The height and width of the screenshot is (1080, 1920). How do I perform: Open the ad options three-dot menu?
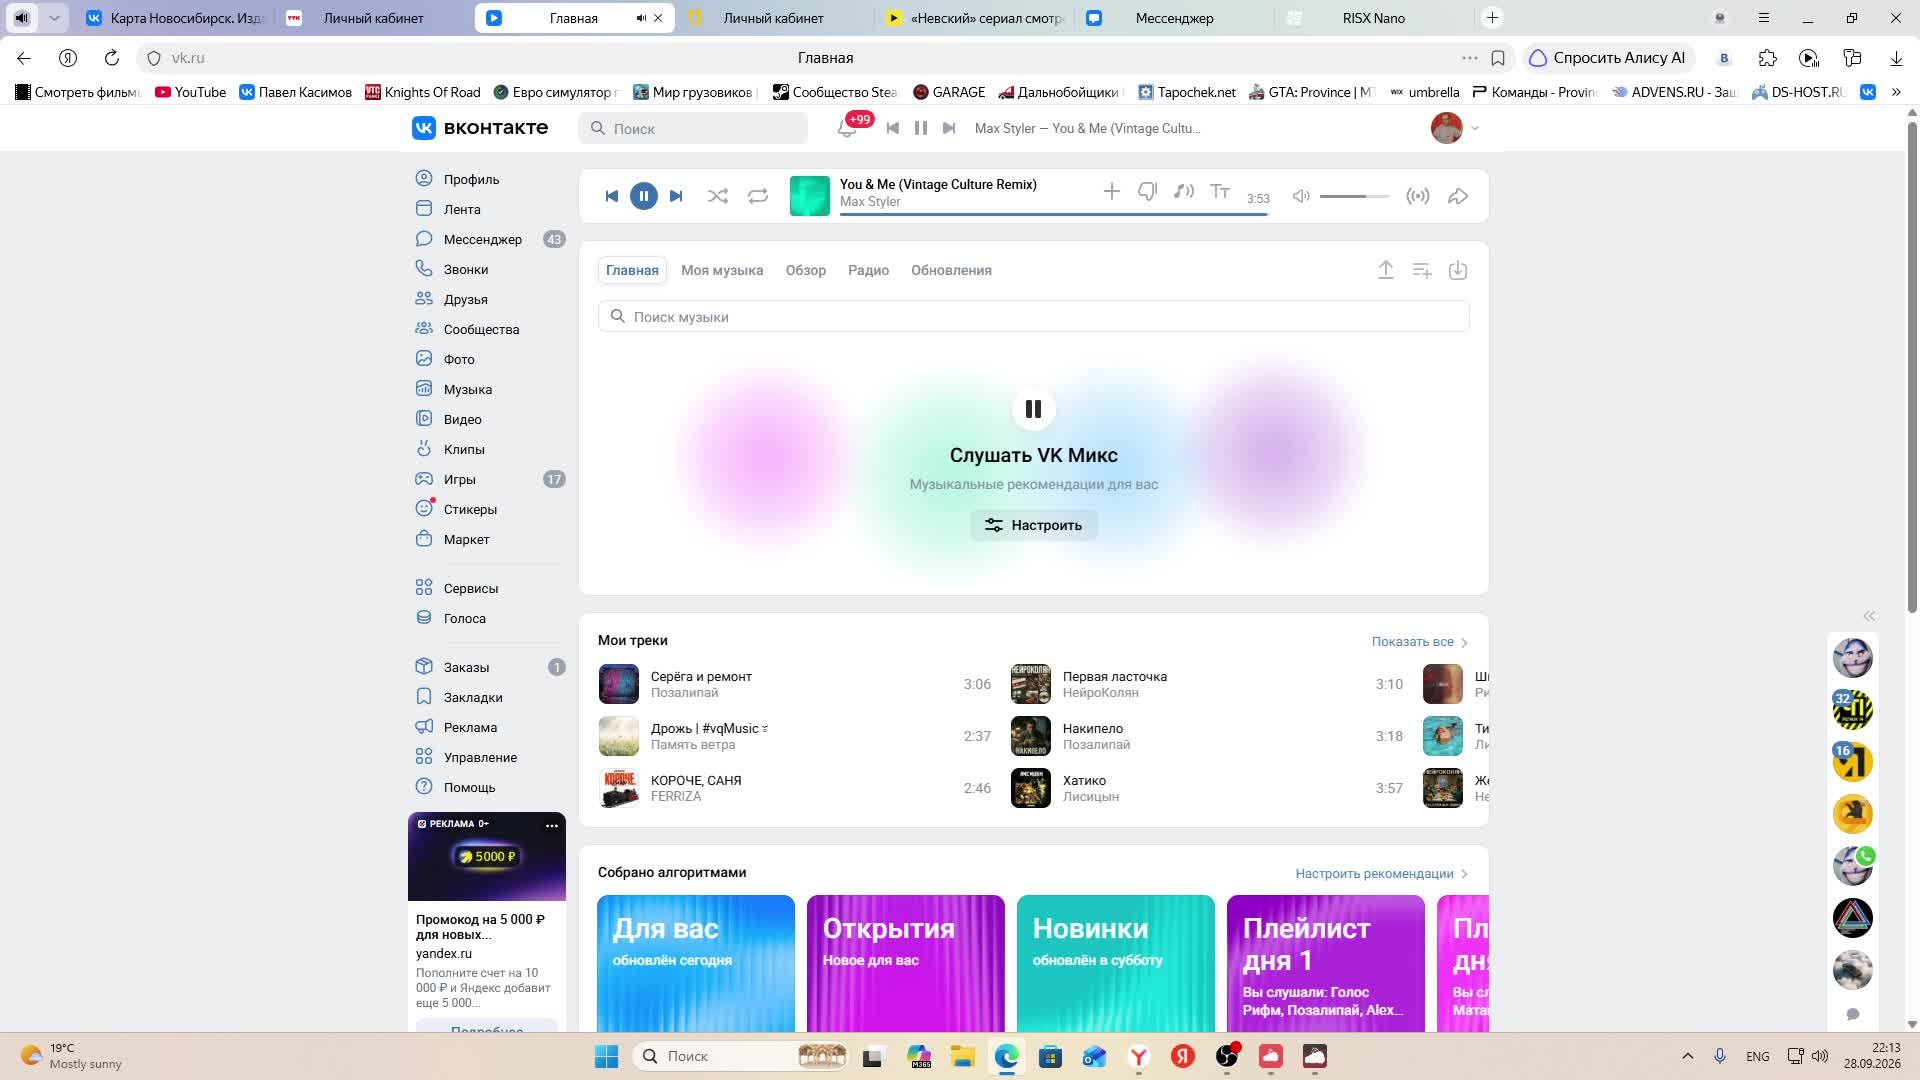click(x=551, y=825)
